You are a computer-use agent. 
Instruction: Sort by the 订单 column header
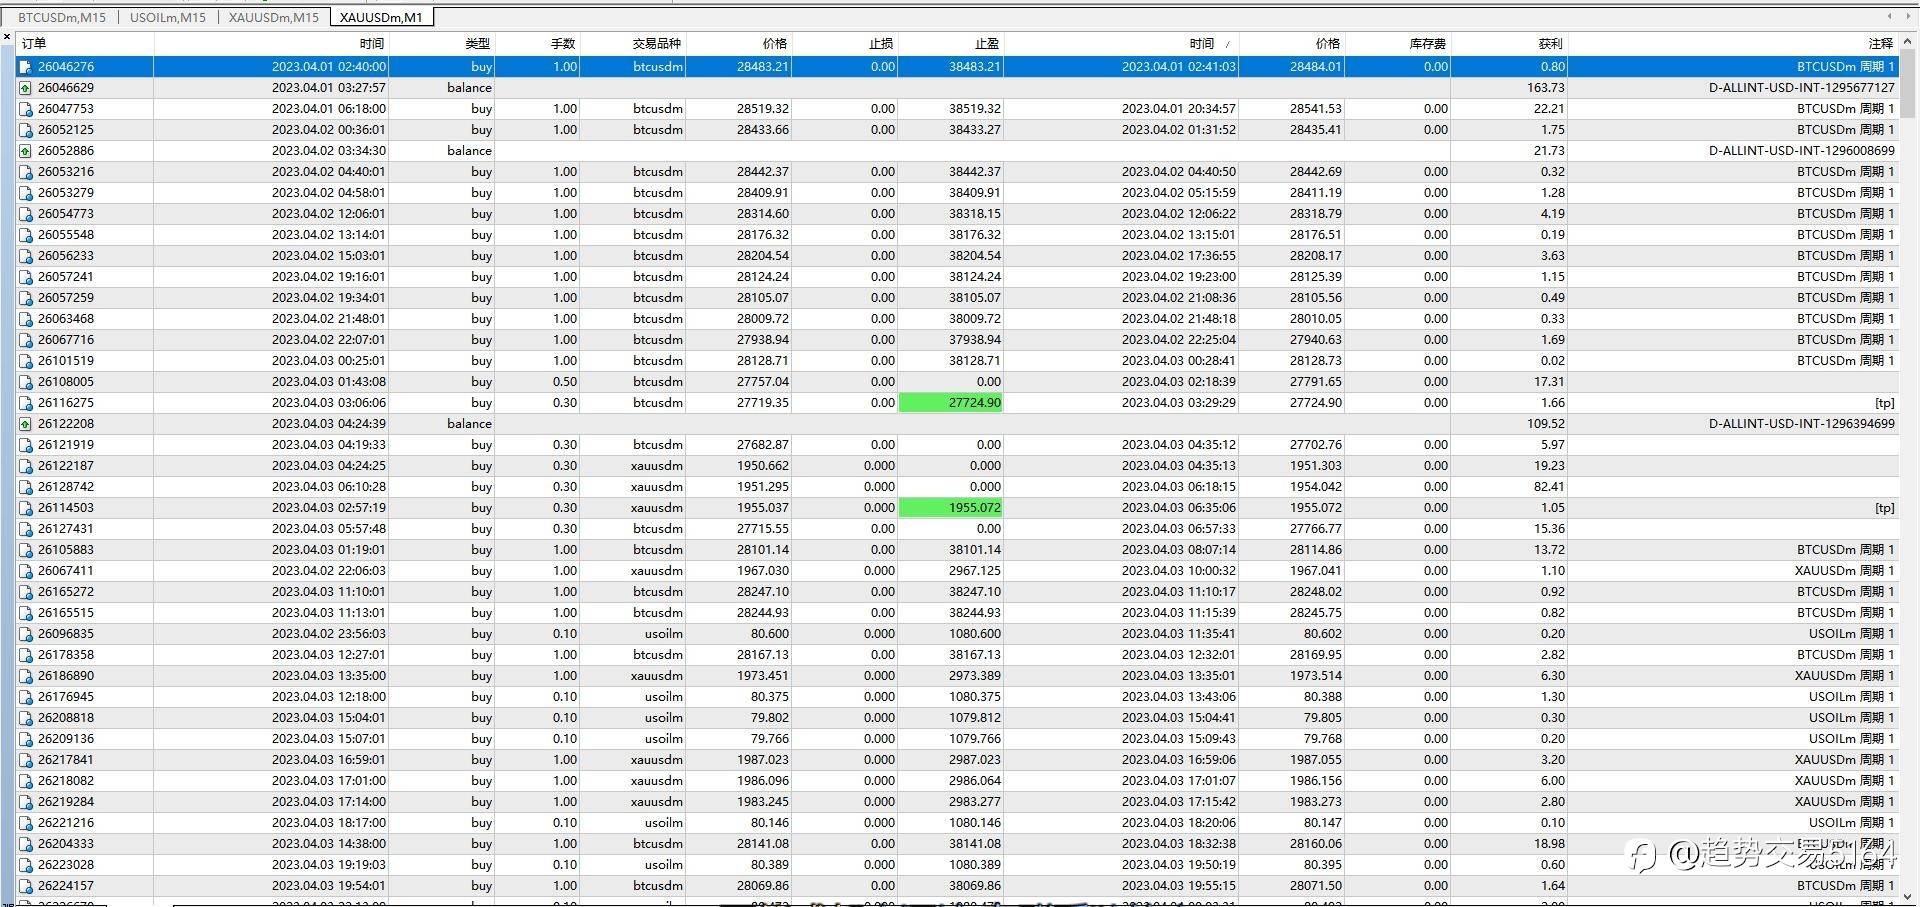click(34, 43)
